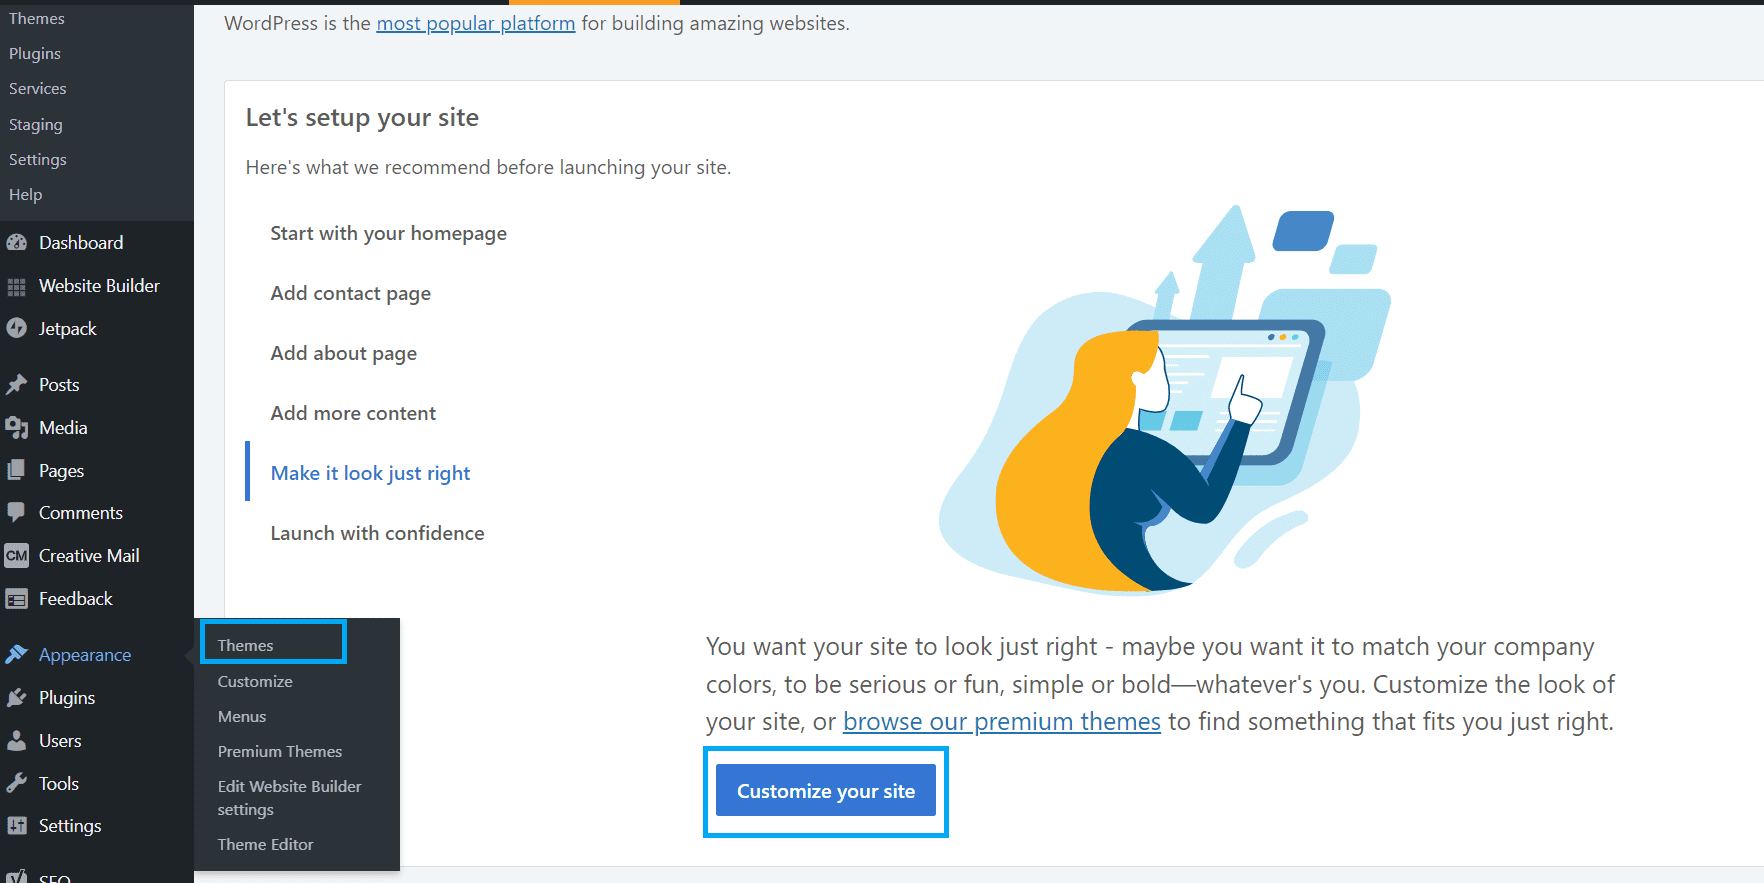Open Staging in the top sidebar

(x=36, y=125)
